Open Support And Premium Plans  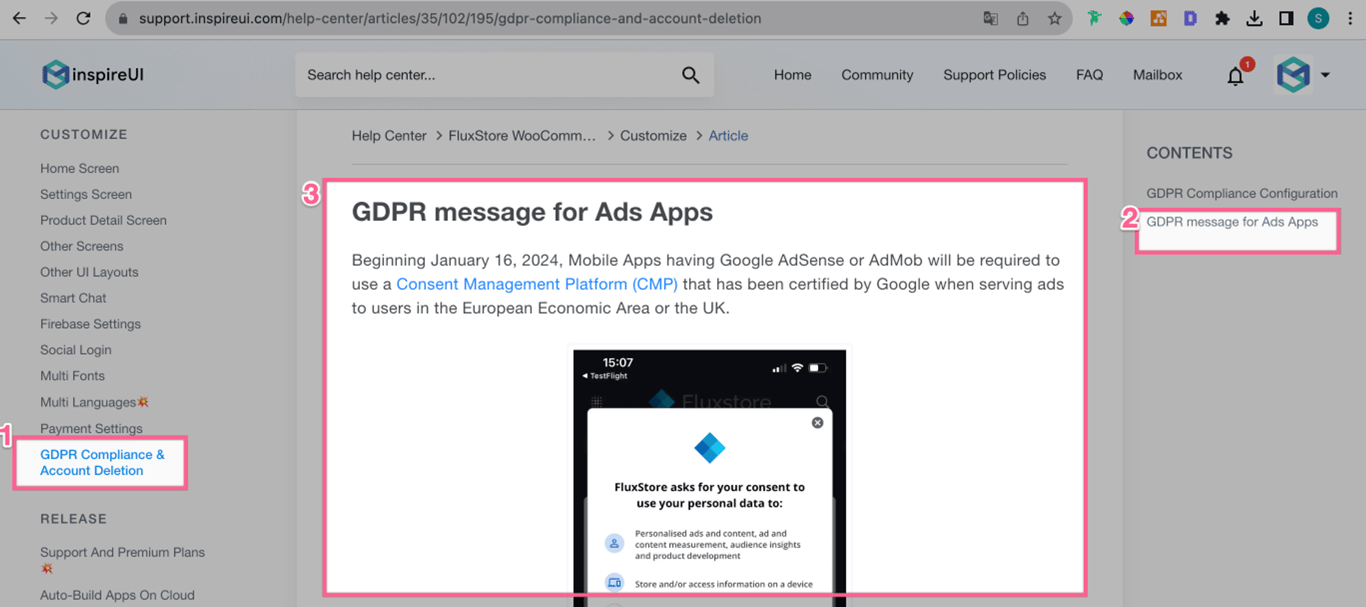(122, 560)
